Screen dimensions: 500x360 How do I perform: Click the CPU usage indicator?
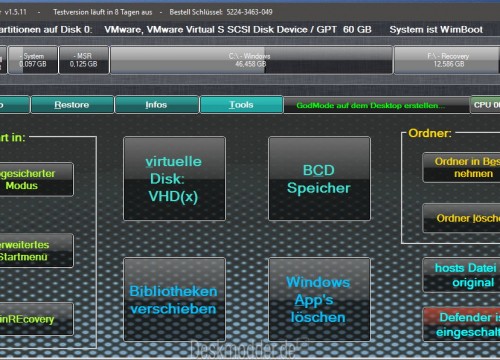485,105
